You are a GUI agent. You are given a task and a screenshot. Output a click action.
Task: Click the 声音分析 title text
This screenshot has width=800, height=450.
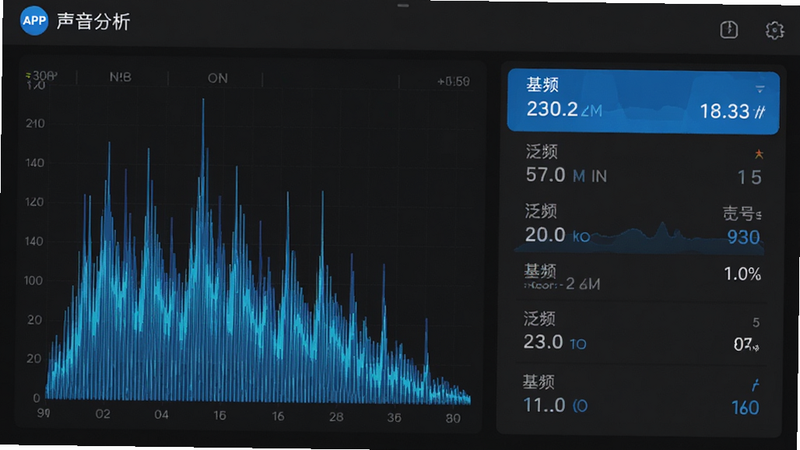[93, 22]
